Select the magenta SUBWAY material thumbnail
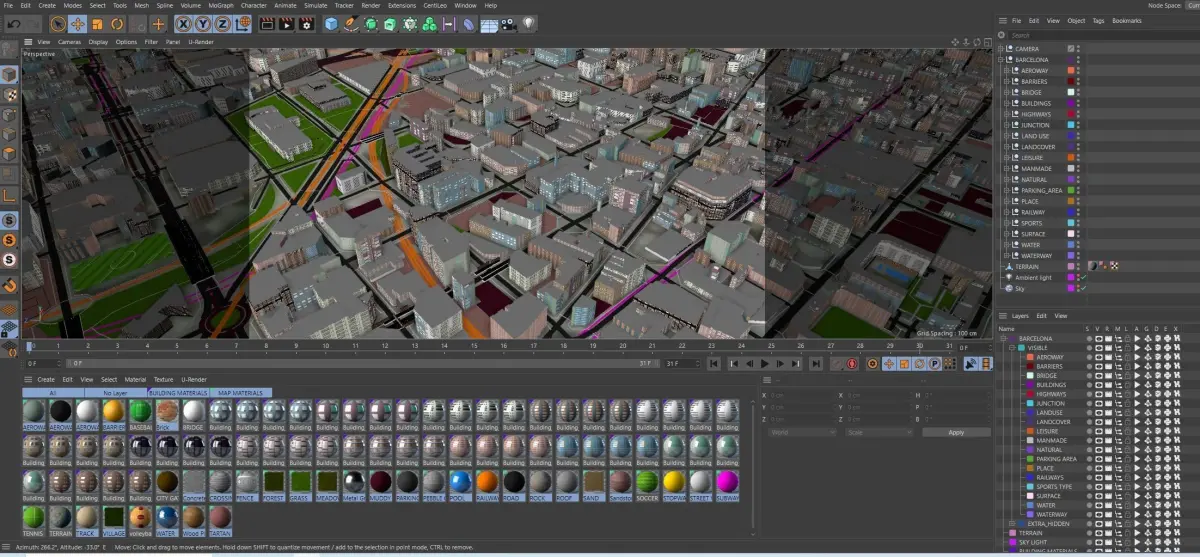The width and height of the screenshot is (1200, 557). point(727,483)
